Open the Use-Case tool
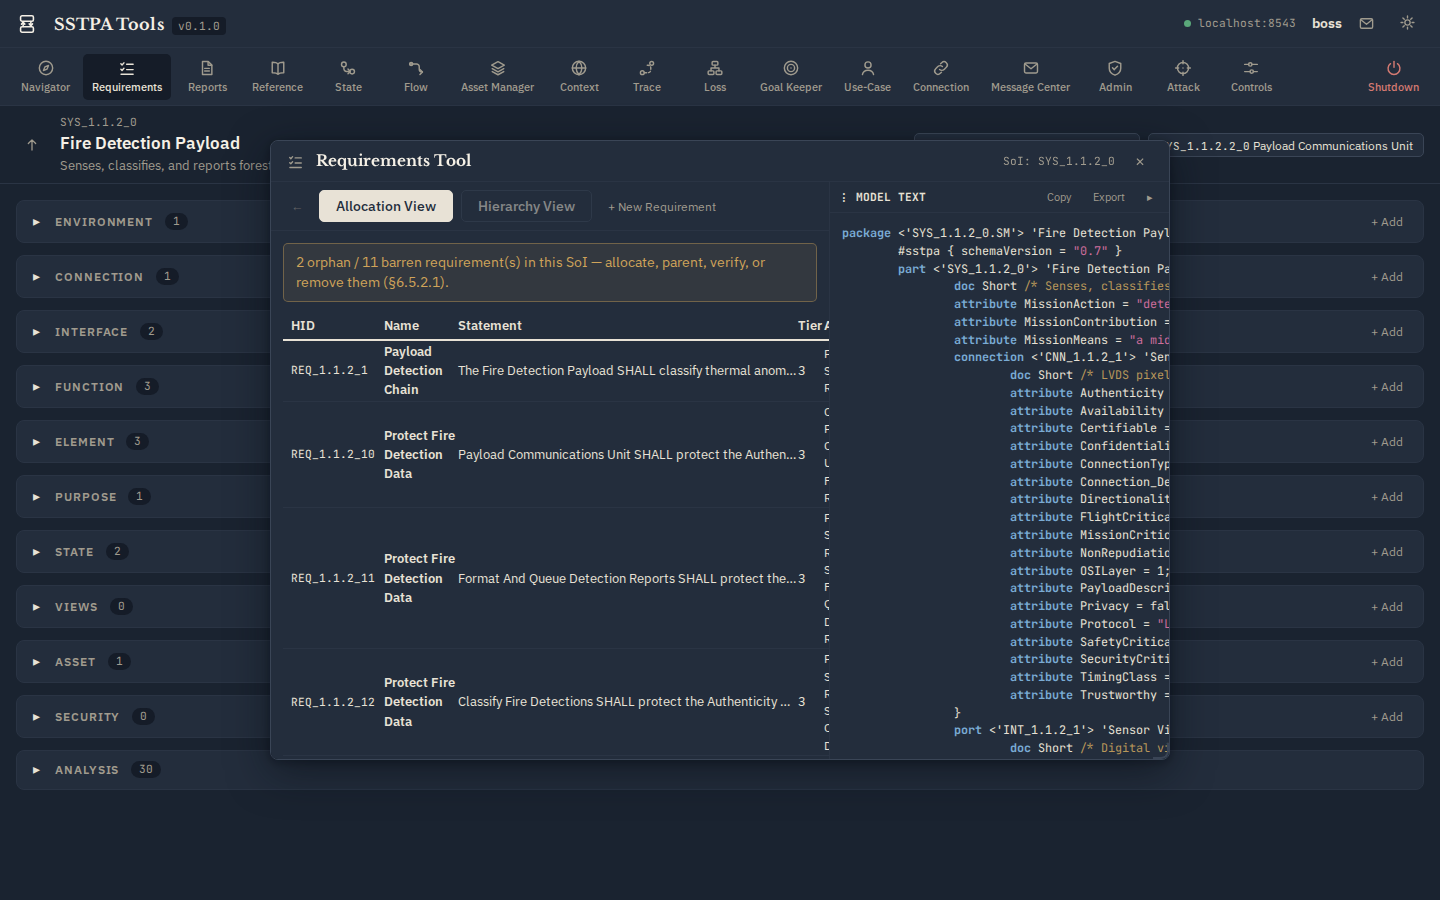The width and height of the screenshot is (1440, 900). (867, 77)
